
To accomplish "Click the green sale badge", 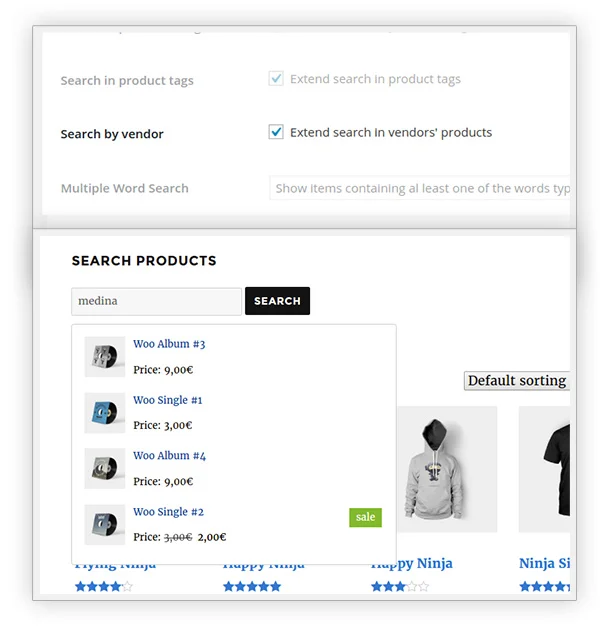I will pos(365,517).
